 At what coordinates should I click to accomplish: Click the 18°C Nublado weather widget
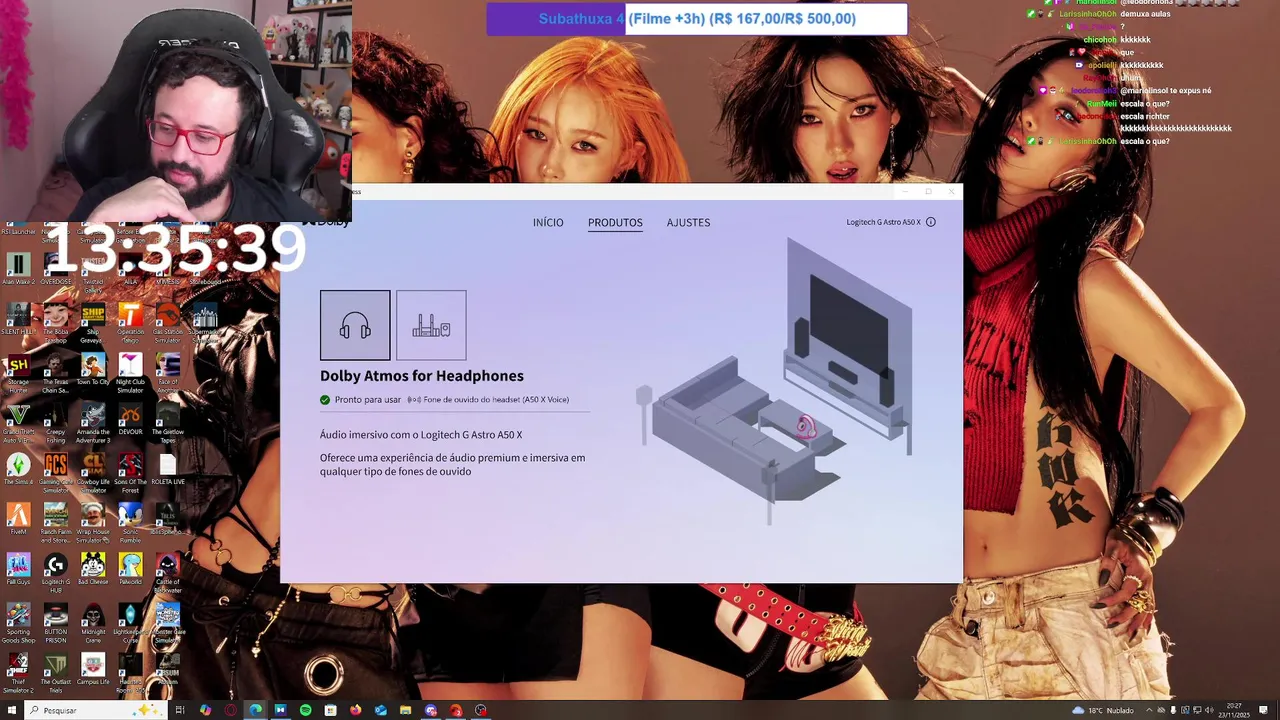(x=1103, y=710)
